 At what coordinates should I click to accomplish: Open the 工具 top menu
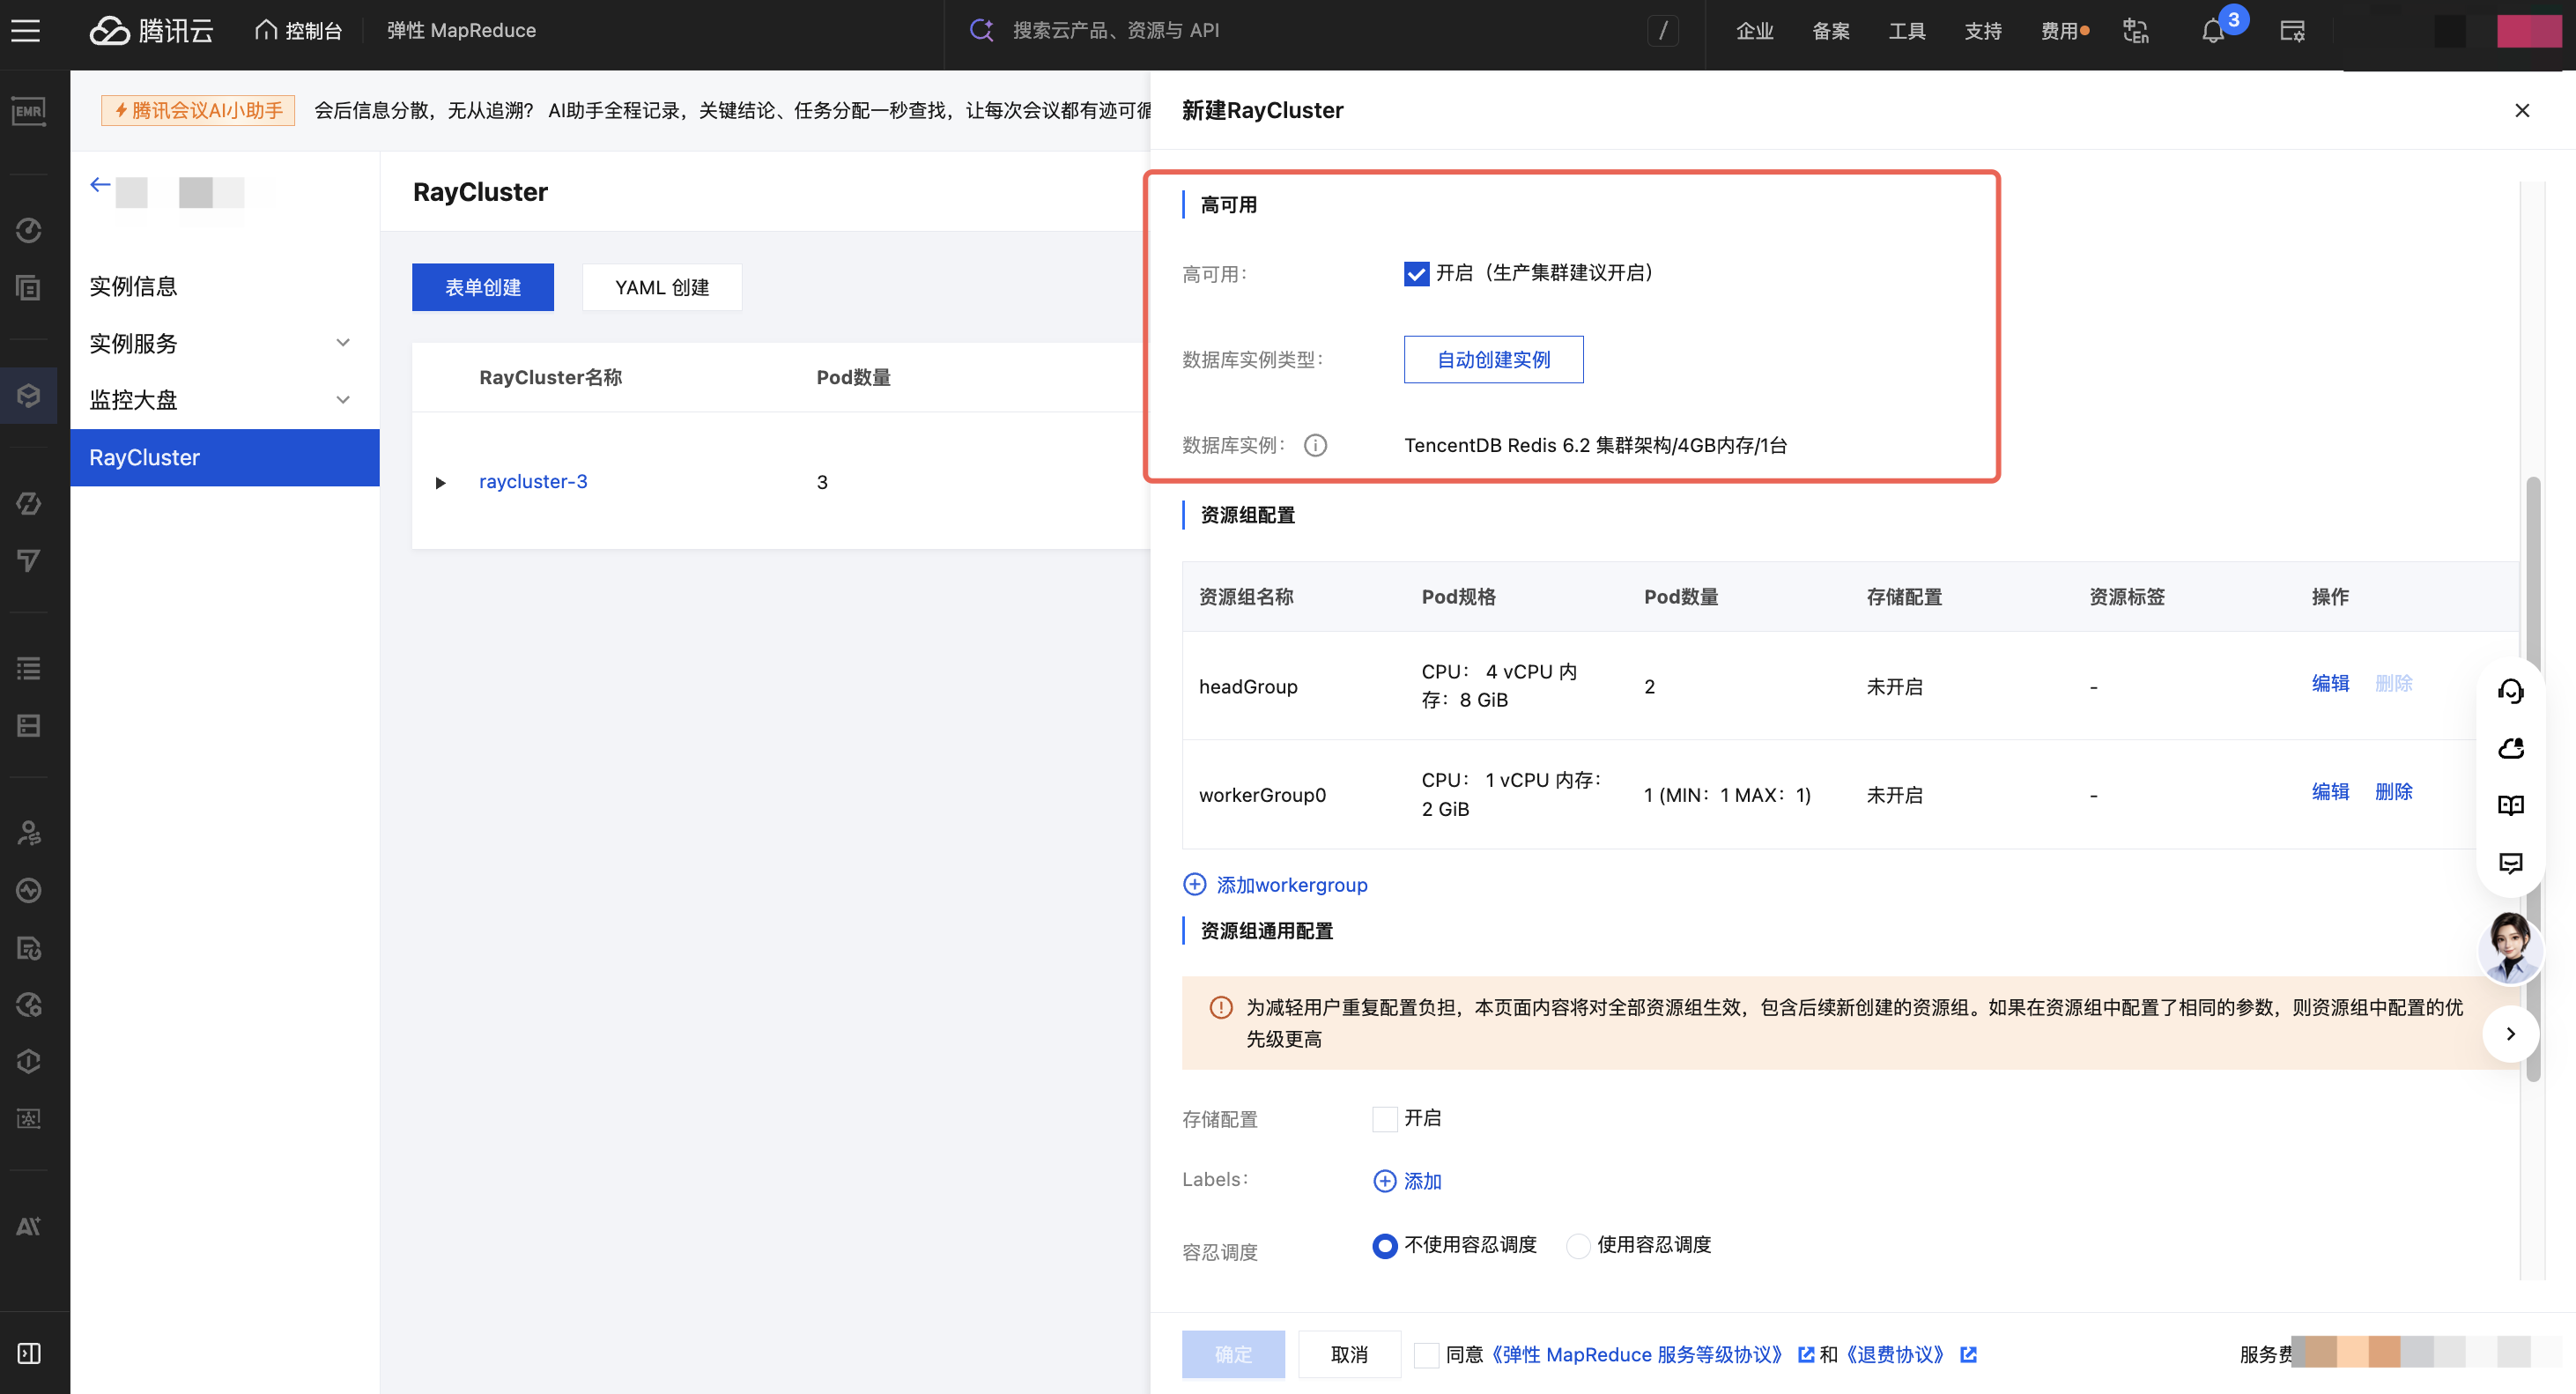1906,31
